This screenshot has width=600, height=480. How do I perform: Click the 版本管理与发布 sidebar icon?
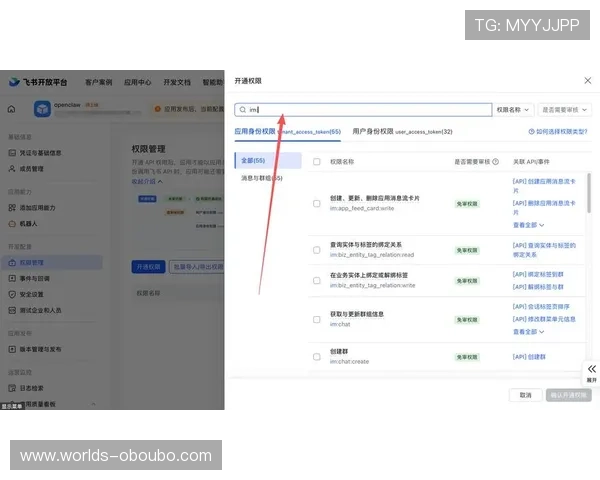(x=12, y=349)
